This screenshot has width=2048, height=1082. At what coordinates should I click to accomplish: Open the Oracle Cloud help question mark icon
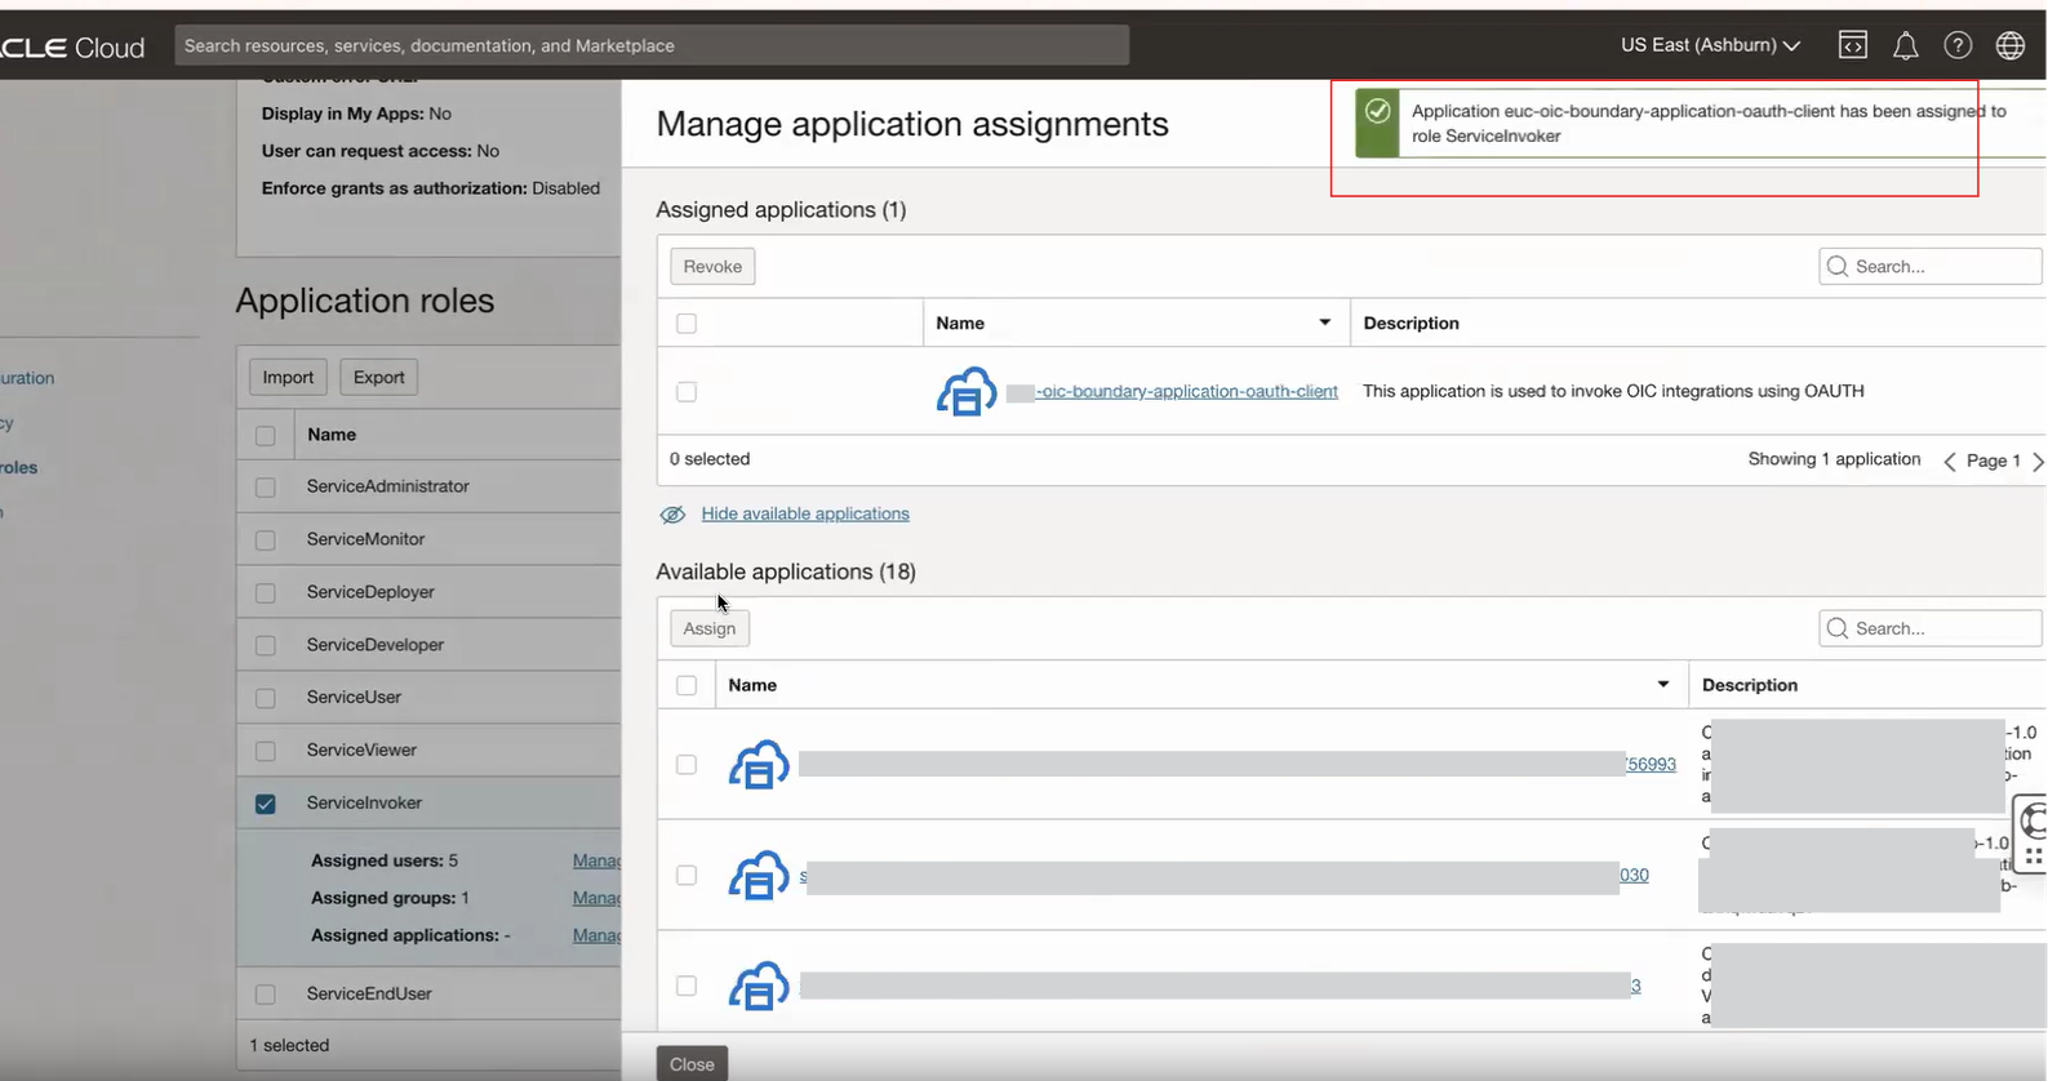point(1958,45)
